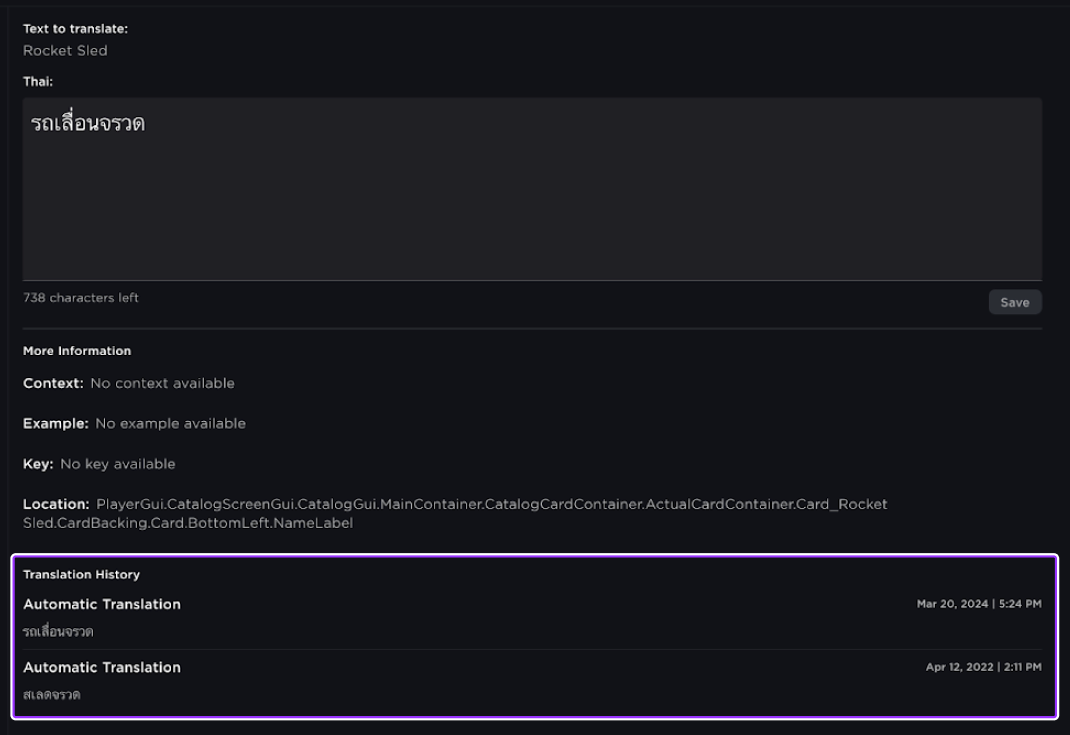The image size is (1070, 735).
Task: Click the Thai text under the 2024 history entry
Action: coord(58,632)
